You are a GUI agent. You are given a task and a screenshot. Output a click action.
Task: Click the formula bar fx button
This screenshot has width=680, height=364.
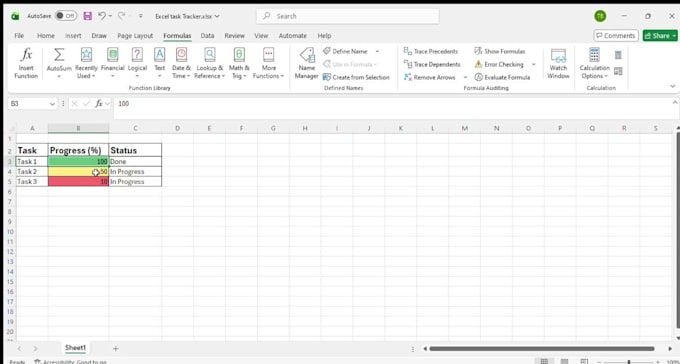99,104
